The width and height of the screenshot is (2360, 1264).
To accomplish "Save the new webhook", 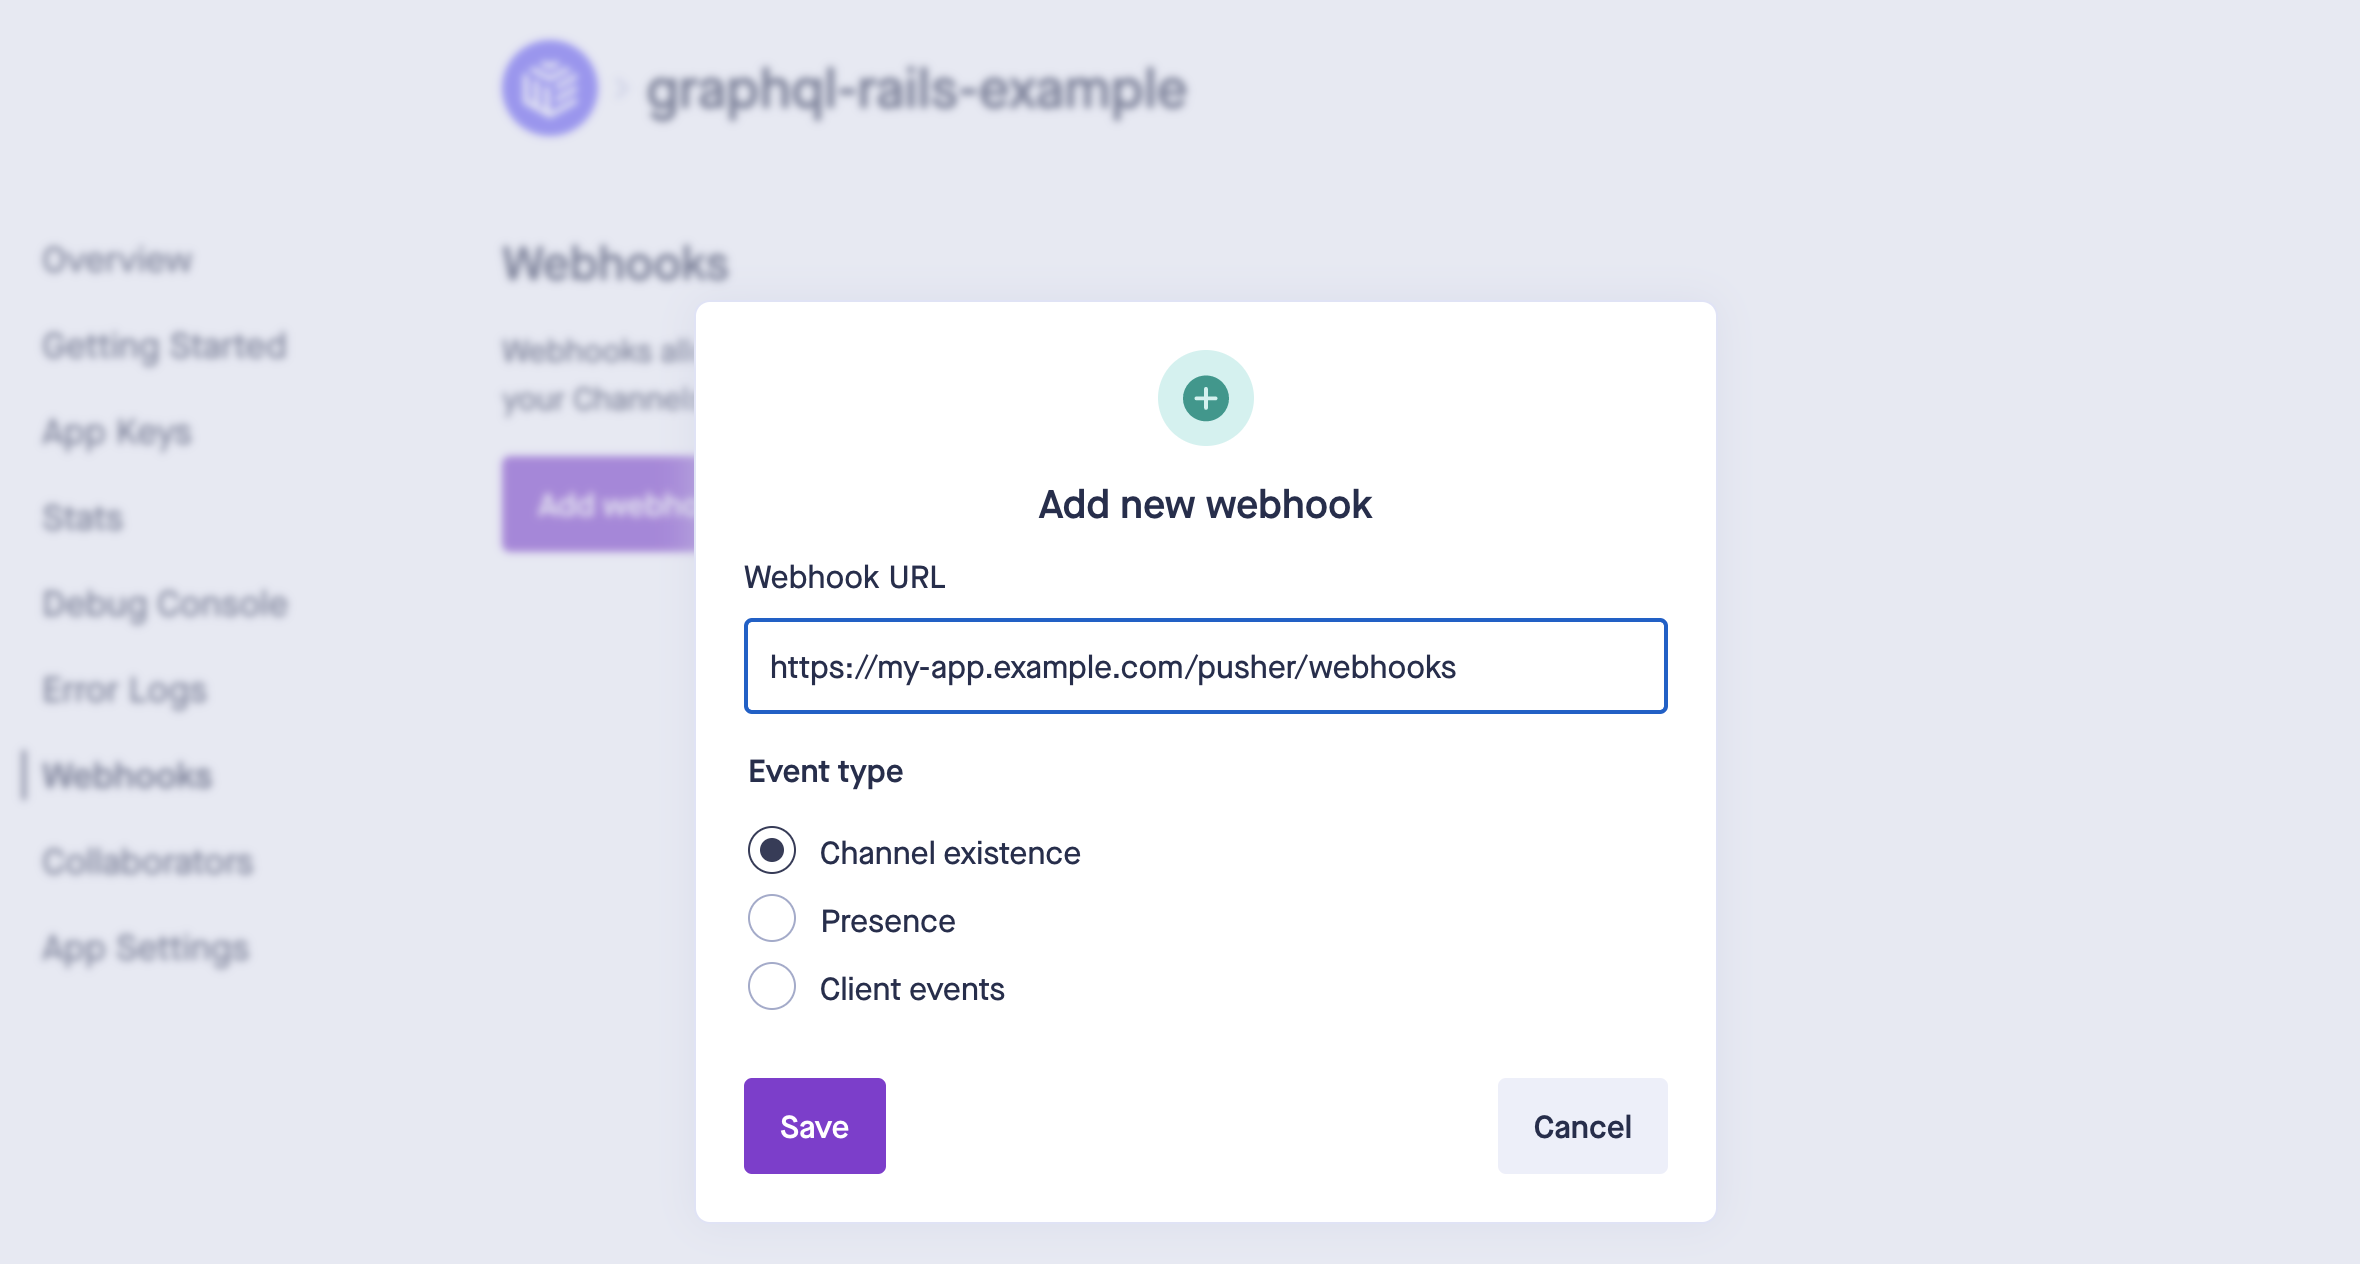I will point(814,1126).
